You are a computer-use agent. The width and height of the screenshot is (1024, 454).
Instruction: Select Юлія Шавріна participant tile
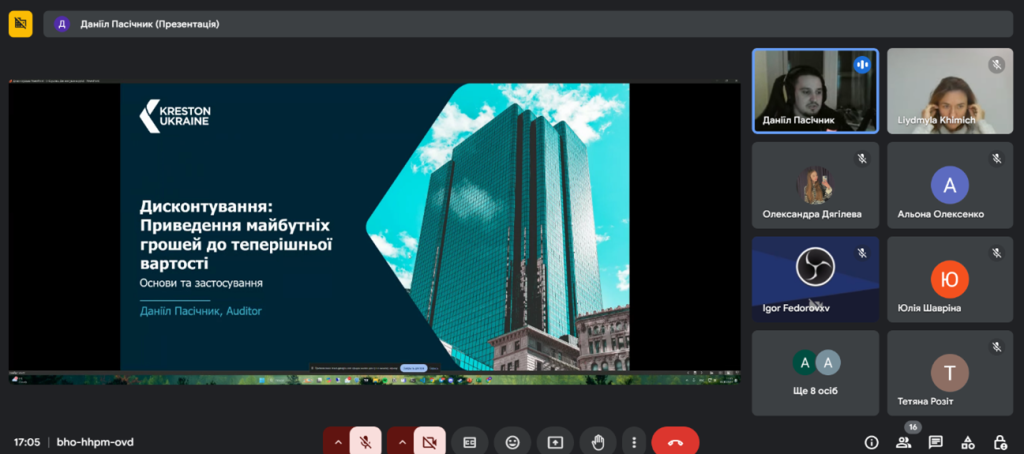pos(950,279)
